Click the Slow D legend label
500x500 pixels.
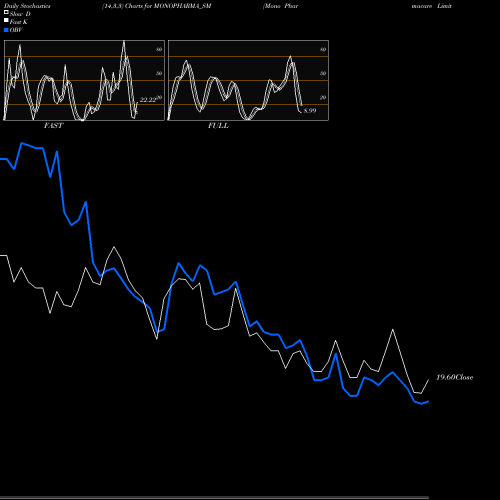pyautogui.click(x=20, y=14)
